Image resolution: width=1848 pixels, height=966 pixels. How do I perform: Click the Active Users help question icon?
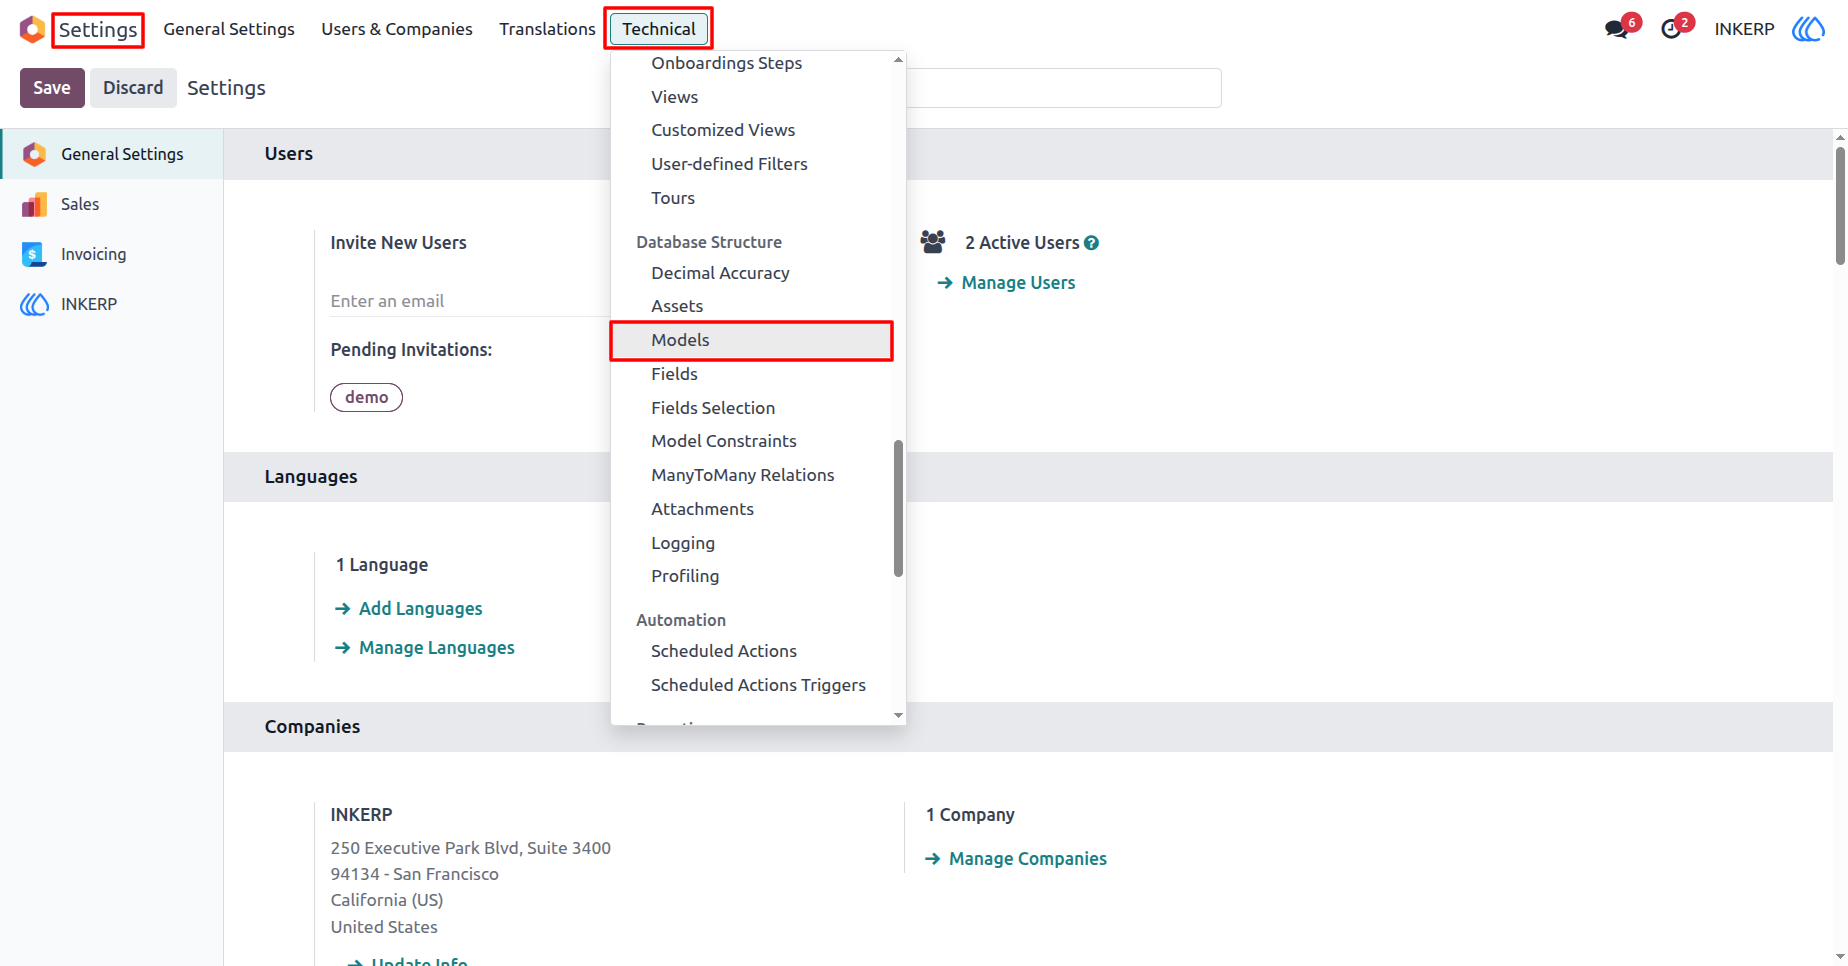coord(1091,243)
